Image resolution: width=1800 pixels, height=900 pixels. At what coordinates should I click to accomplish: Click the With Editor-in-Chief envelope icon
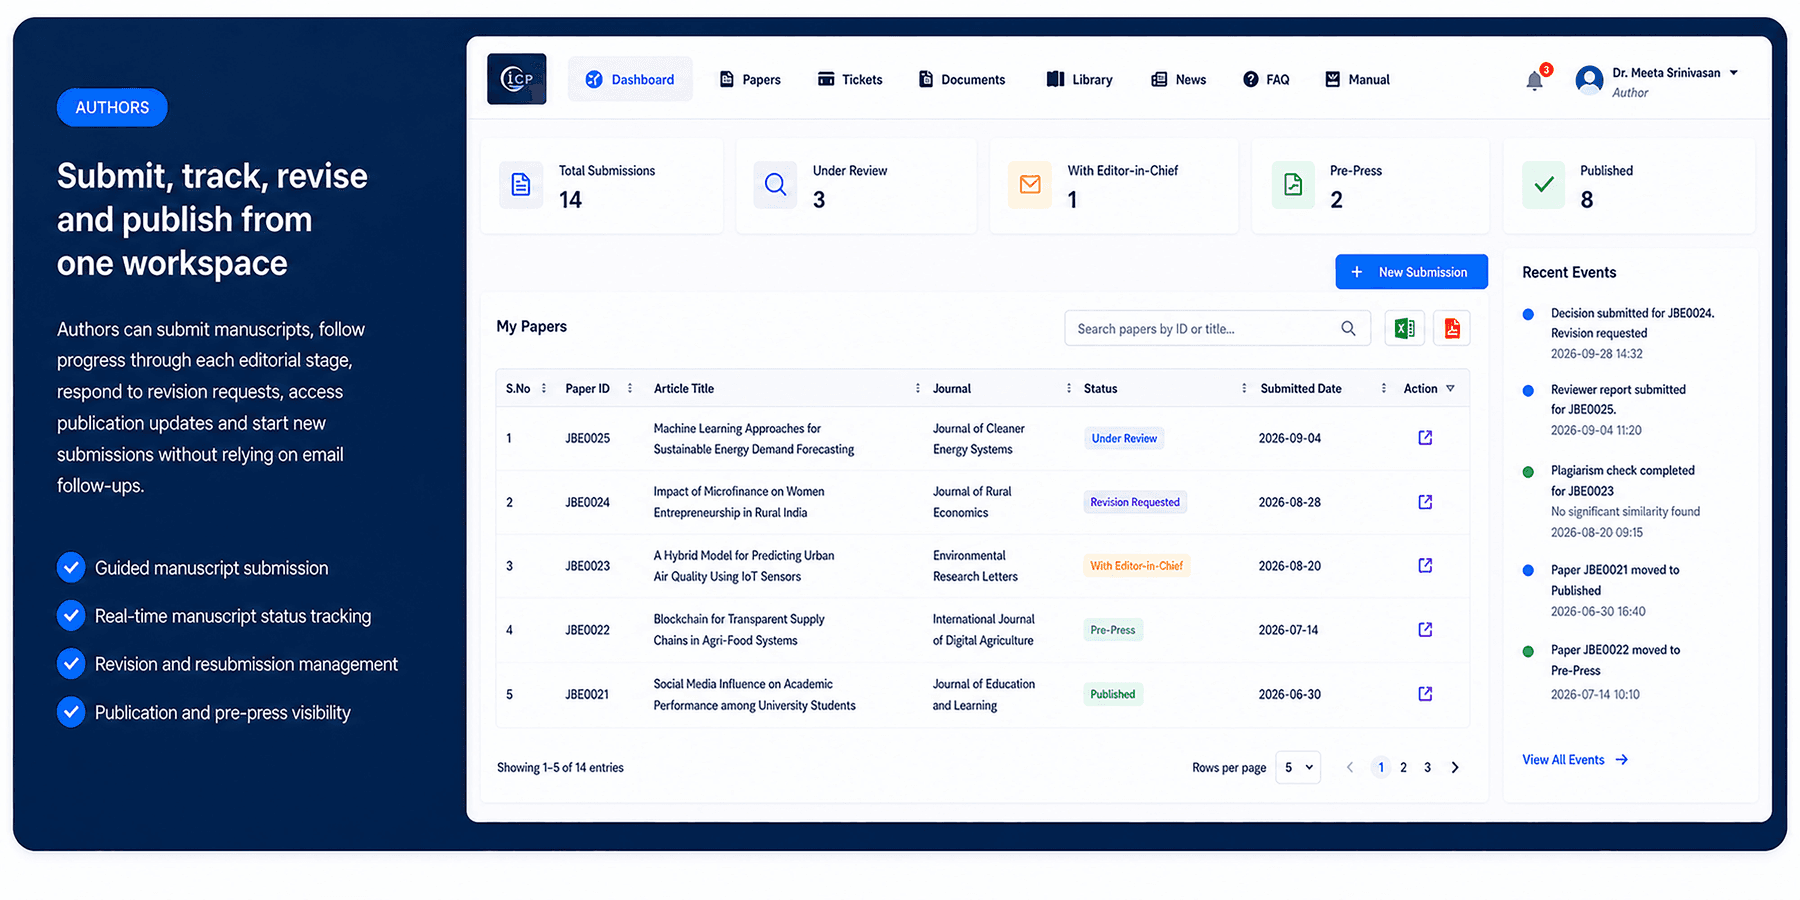(x=1030, y=185)
